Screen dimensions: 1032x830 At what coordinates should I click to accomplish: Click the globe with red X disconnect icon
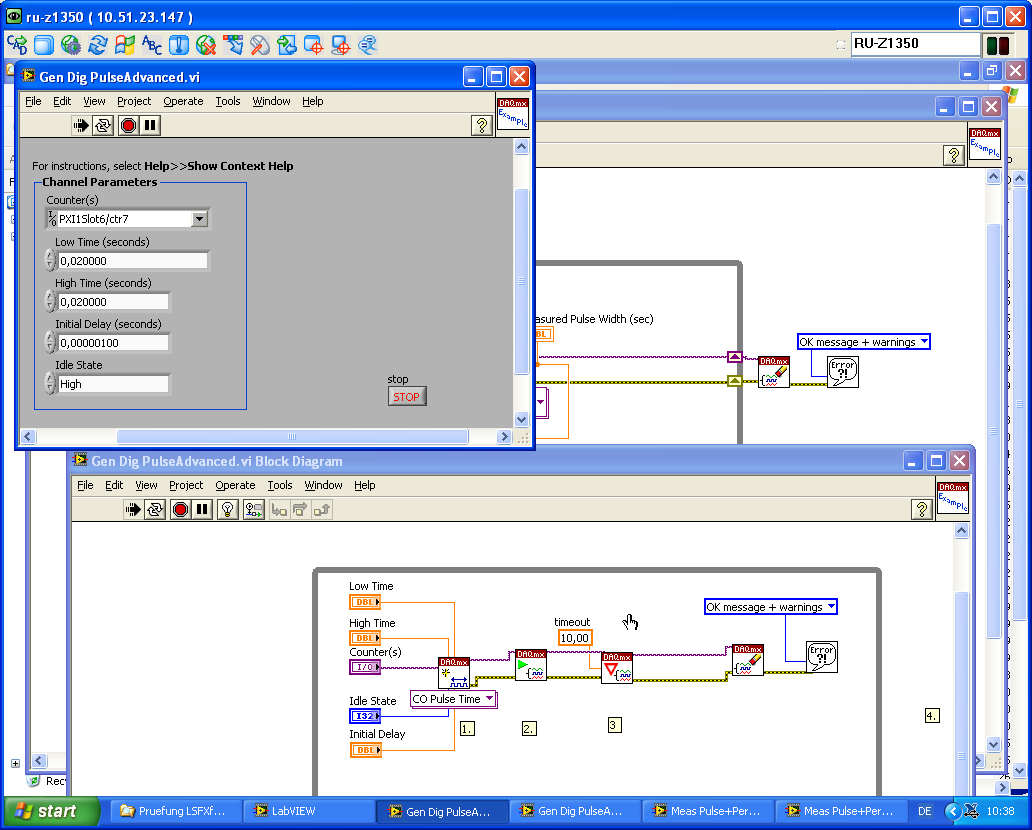[x=205, y=45]
